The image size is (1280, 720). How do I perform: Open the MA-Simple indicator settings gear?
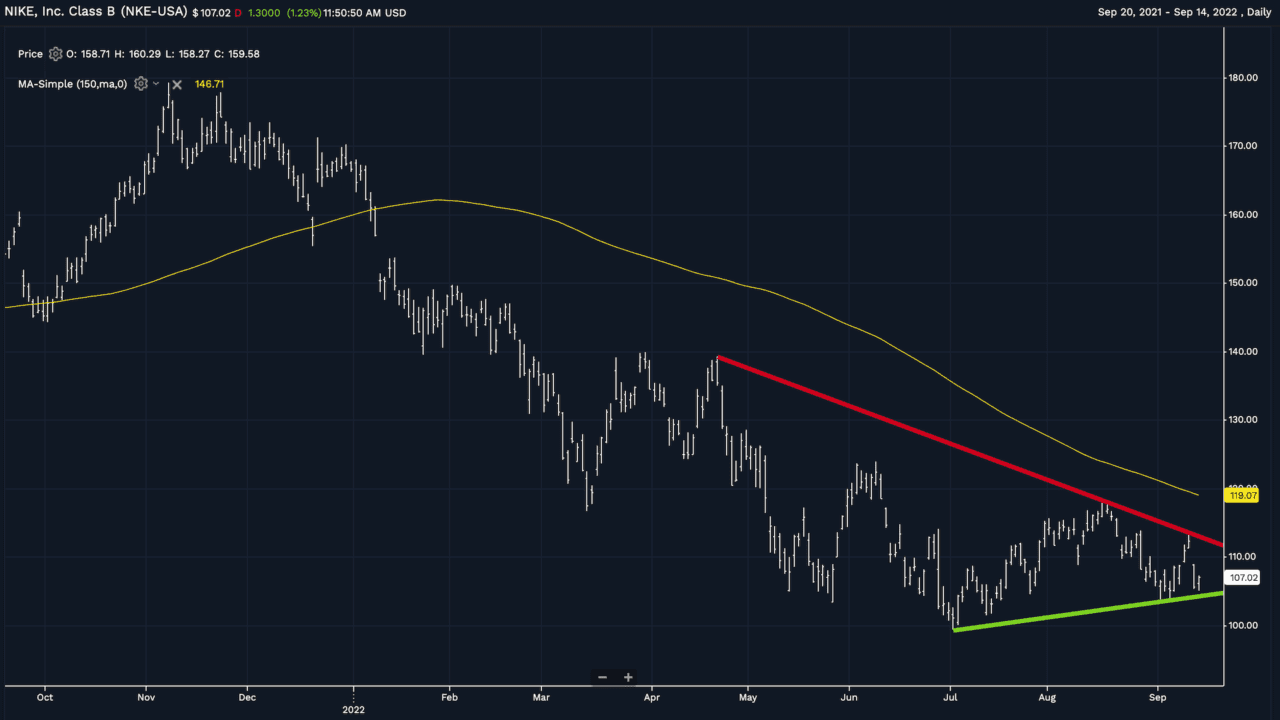[x=141, y=84]
